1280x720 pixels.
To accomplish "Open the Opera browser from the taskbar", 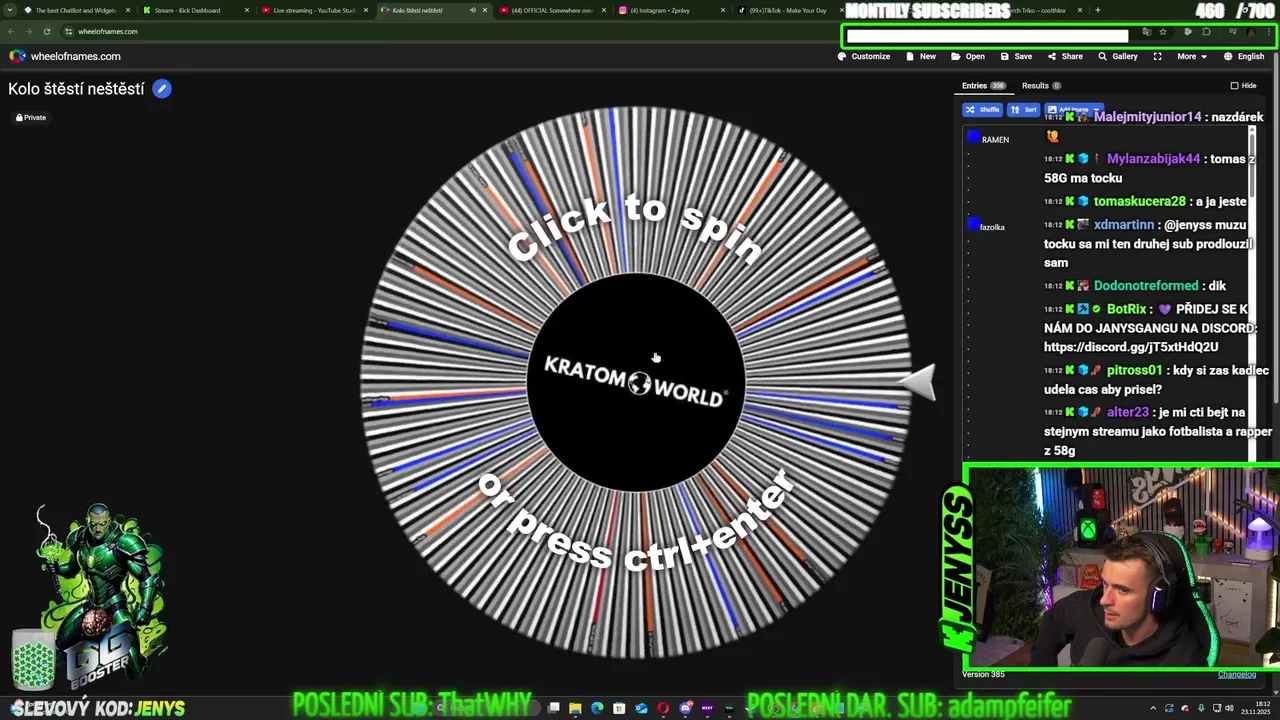I will [x=663, y=708].
